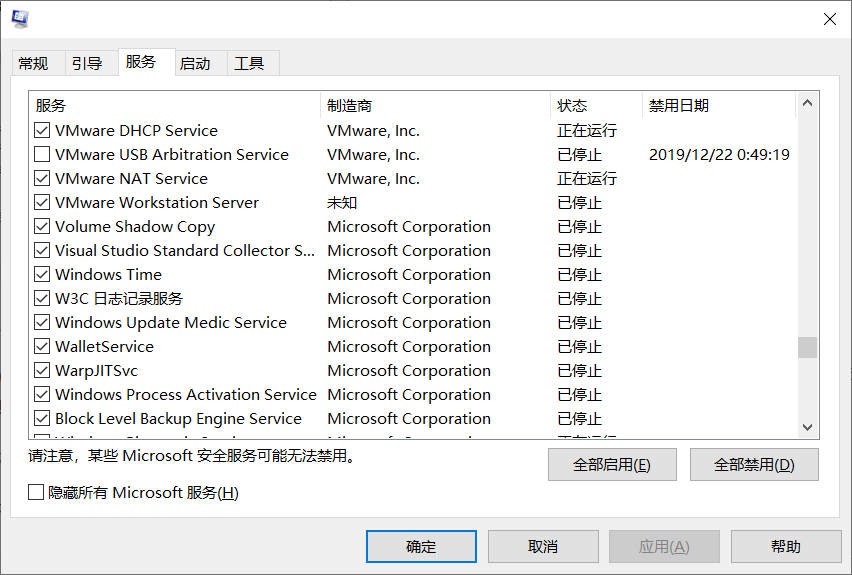Viewport: 852px width, 575px height.
Task: Open help with 帮助 button
Action: pyautogui.click(x=786, y=546)
